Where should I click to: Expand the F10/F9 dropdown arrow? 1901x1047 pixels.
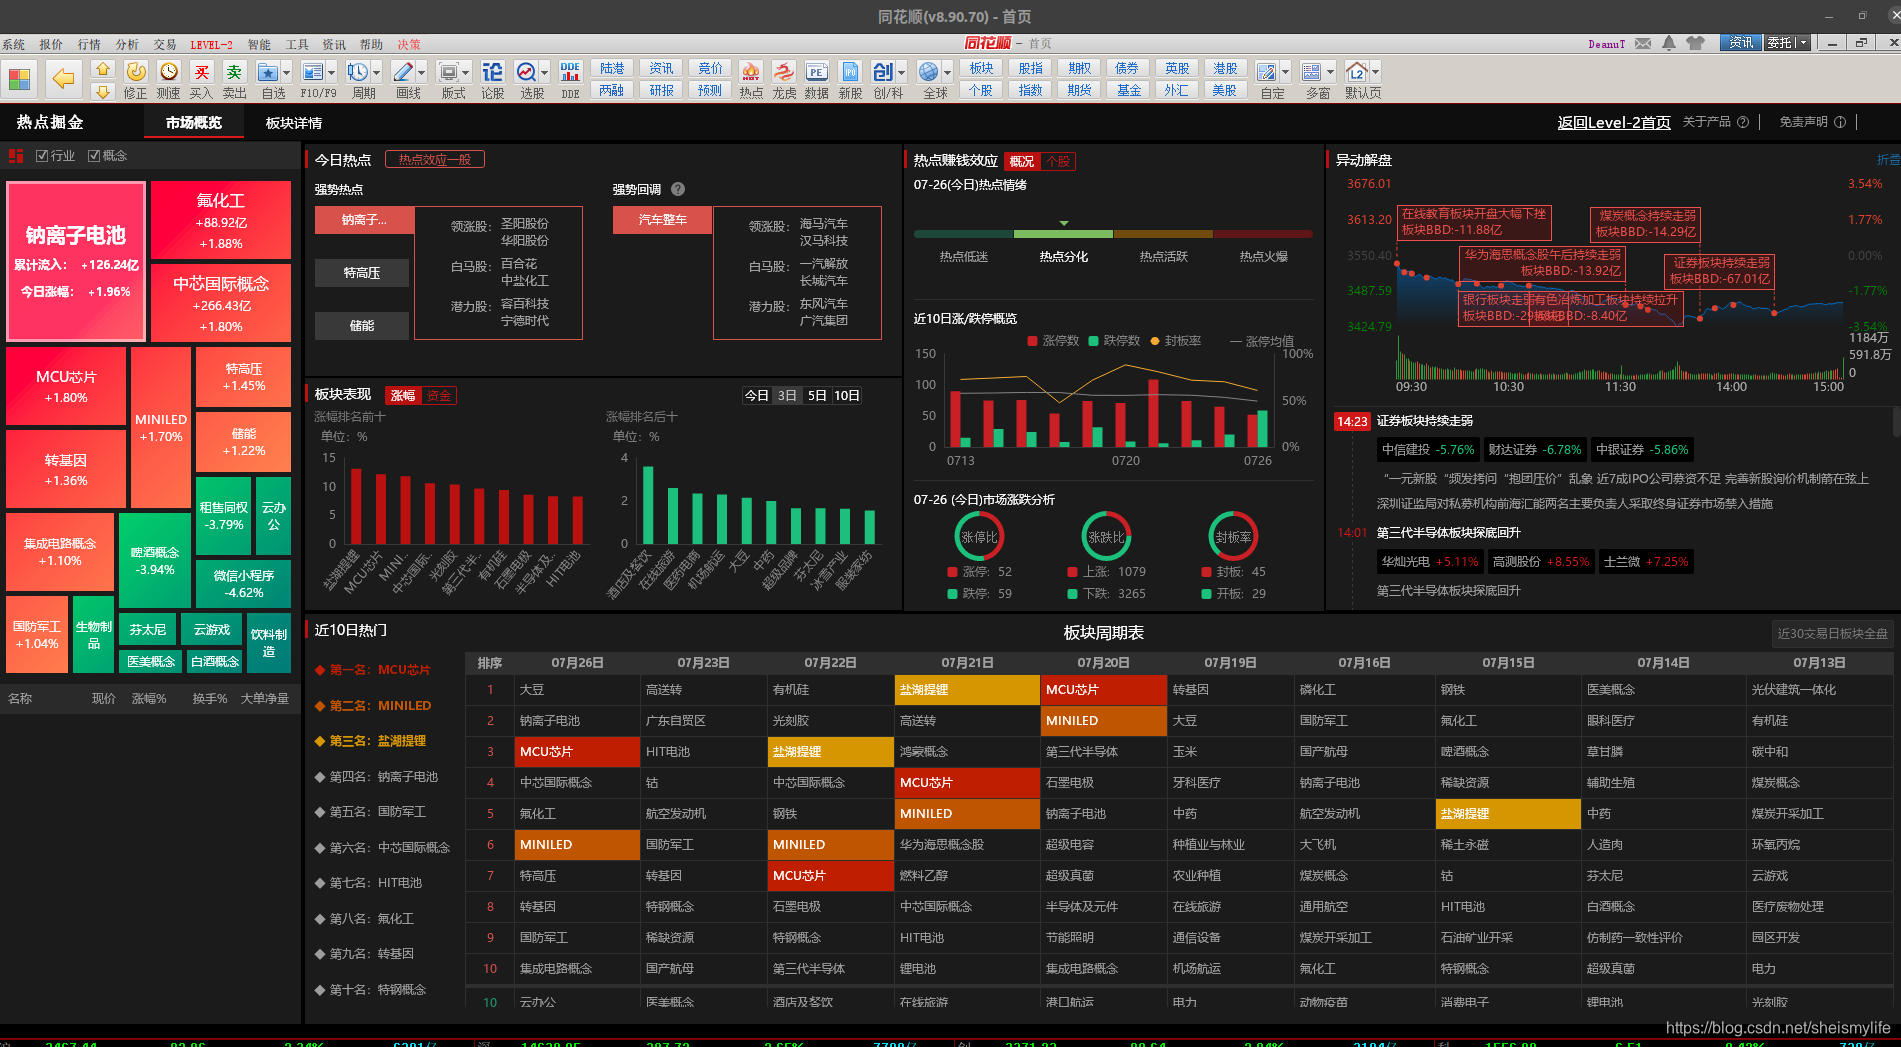pyautogui.click(x=331, y=72)
